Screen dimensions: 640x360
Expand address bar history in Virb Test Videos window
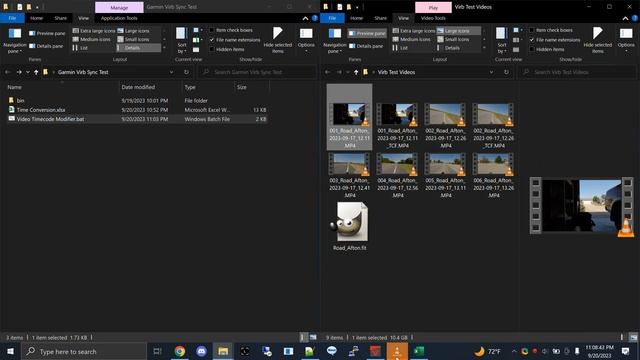tap(491, 72)
